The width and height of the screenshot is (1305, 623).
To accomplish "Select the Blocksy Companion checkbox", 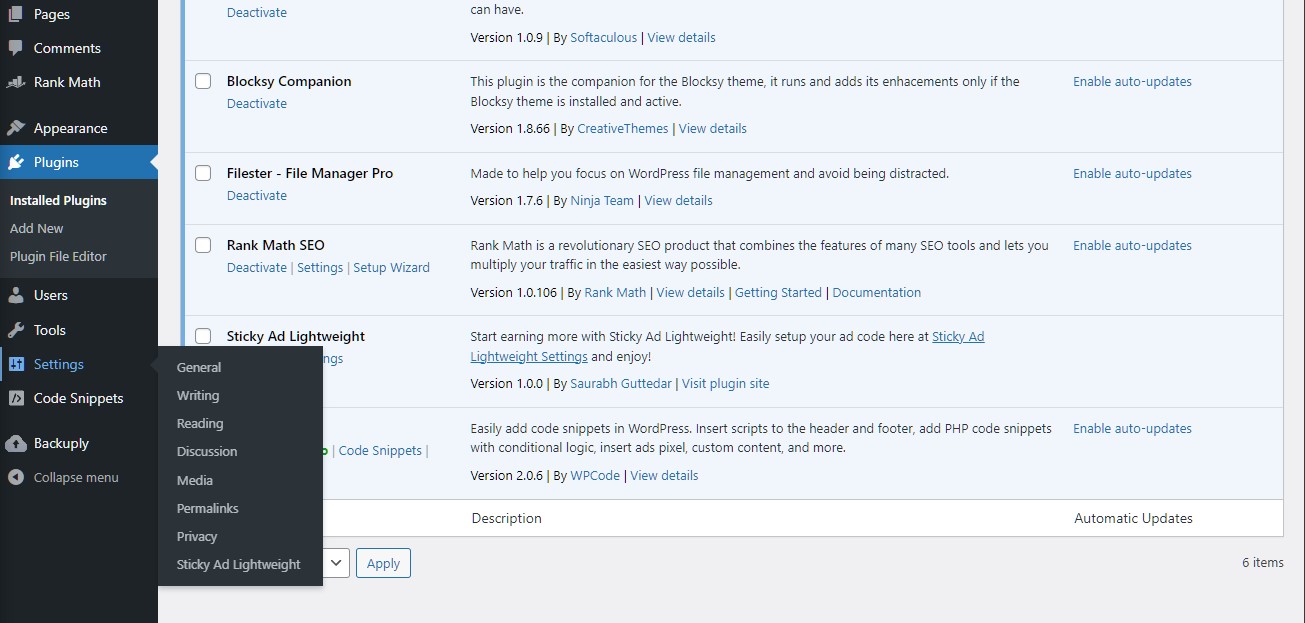I will pyautogui.click(x=203, y=81).
